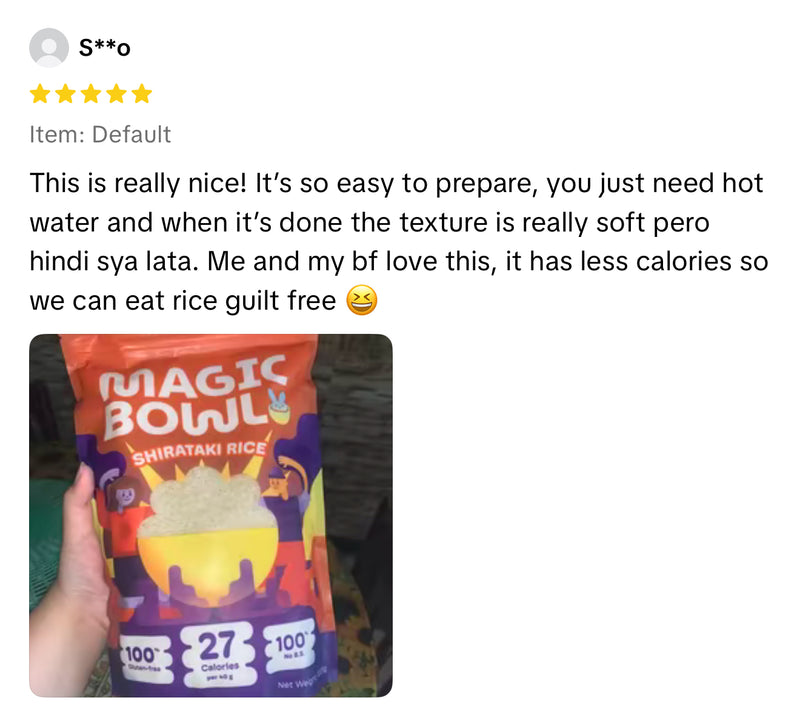This screenshot has width=800, height=709.
Task: Click the second yellow rating star
Action: [x=65, y=94]
